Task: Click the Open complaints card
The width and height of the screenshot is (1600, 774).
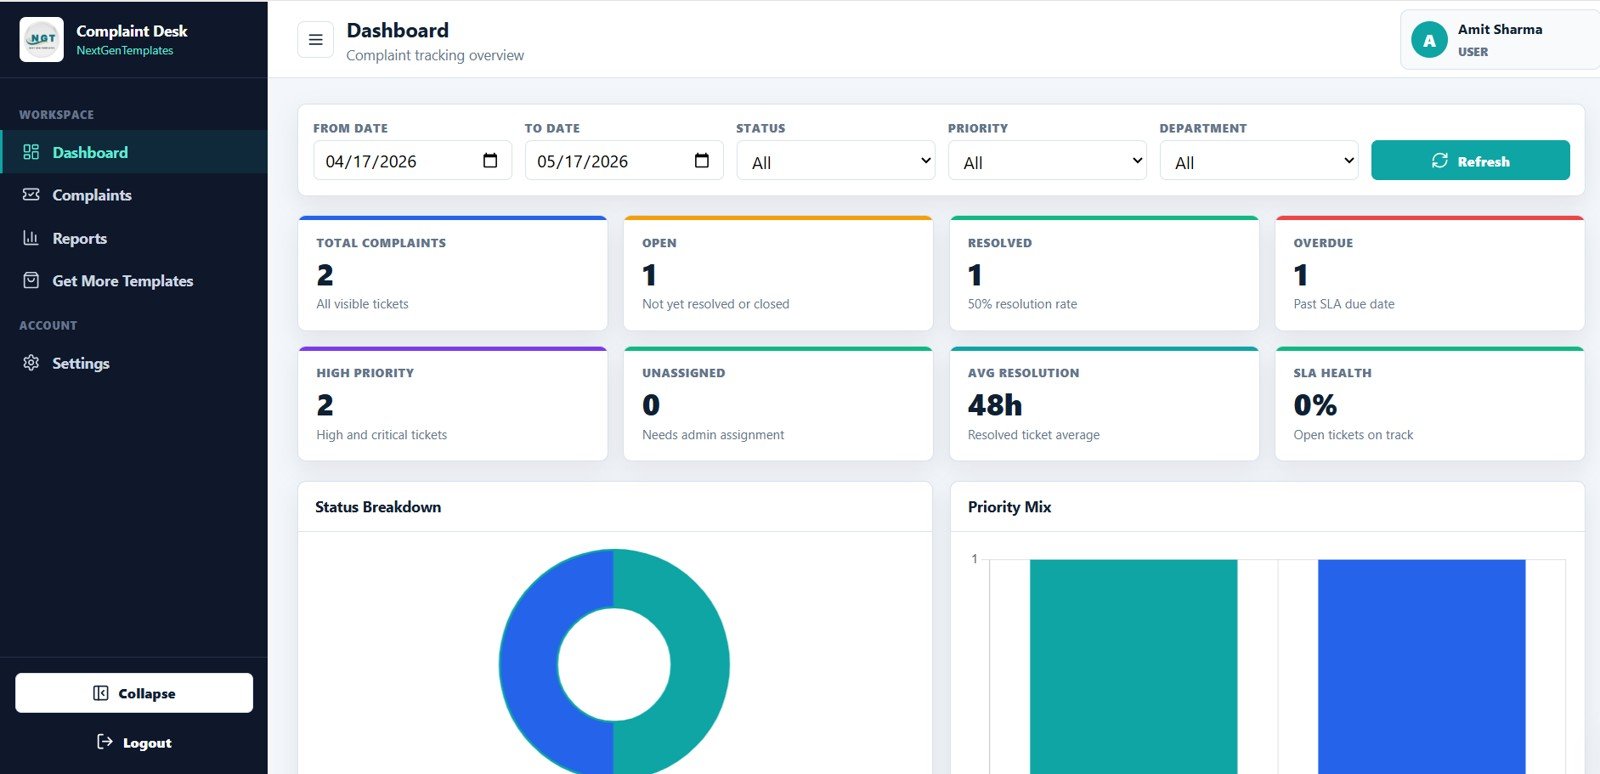Action: click(x=778, y=273)
